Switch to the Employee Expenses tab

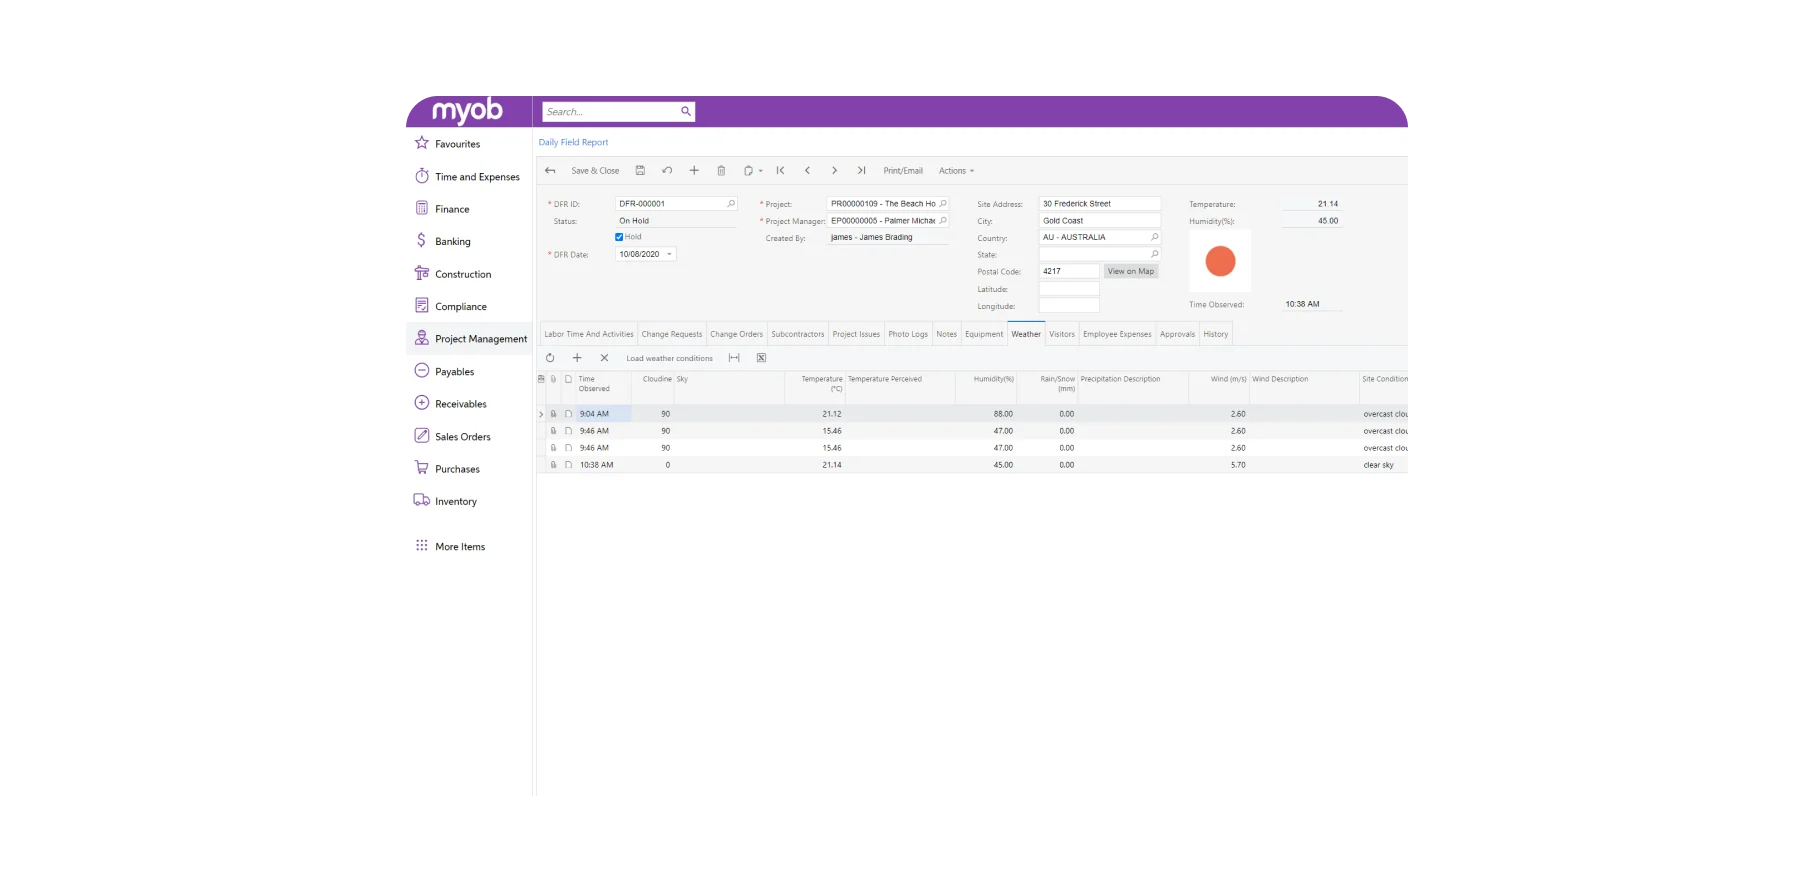click(1117, 334)
